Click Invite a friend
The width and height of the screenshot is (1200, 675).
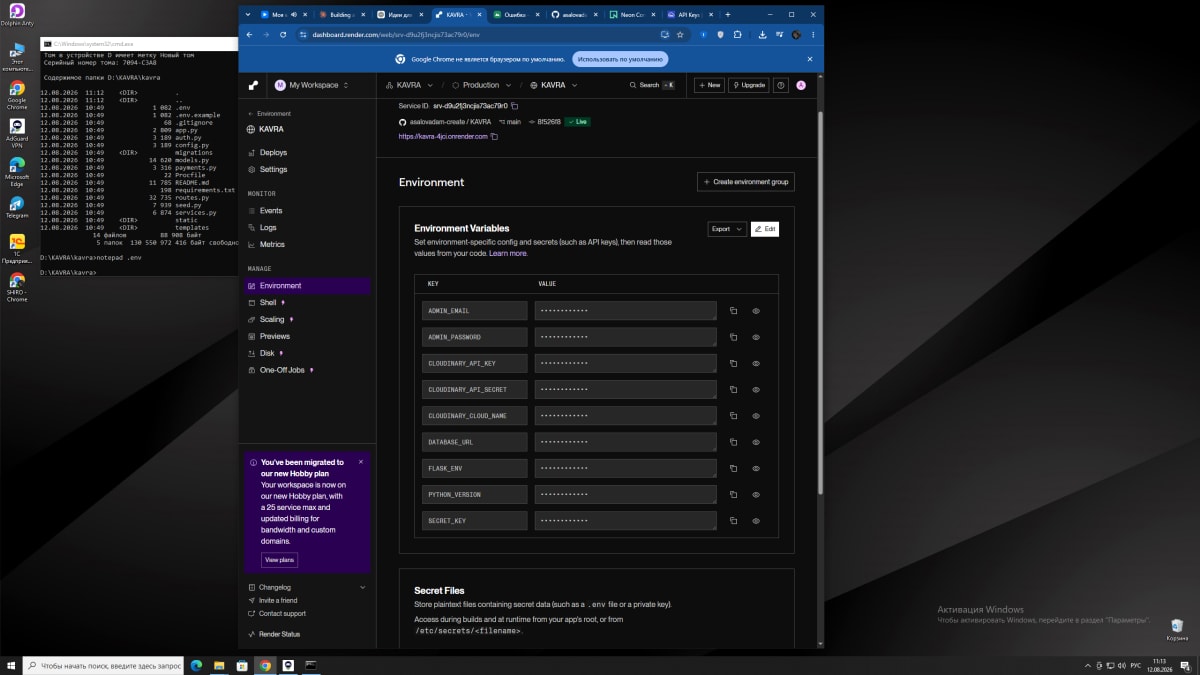[278, 600]
